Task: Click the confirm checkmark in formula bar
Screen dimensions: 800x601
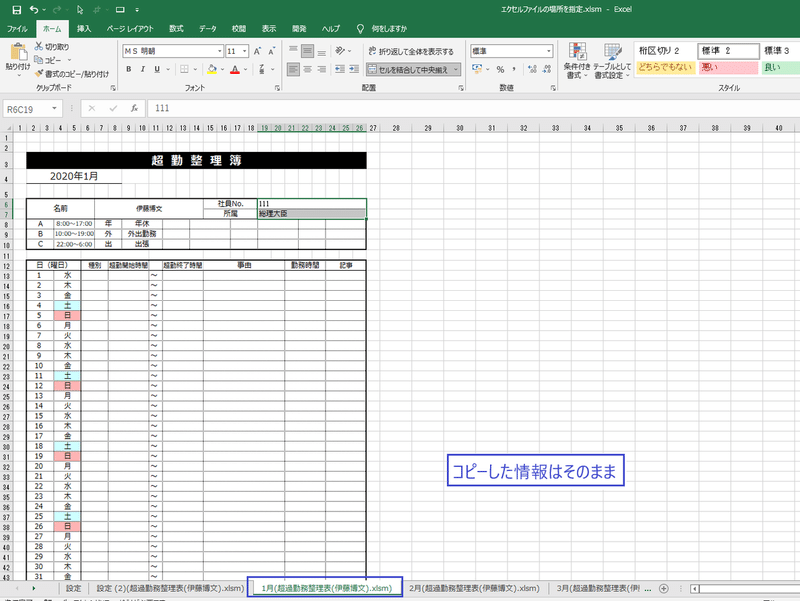Action: [x=113, y=108]
